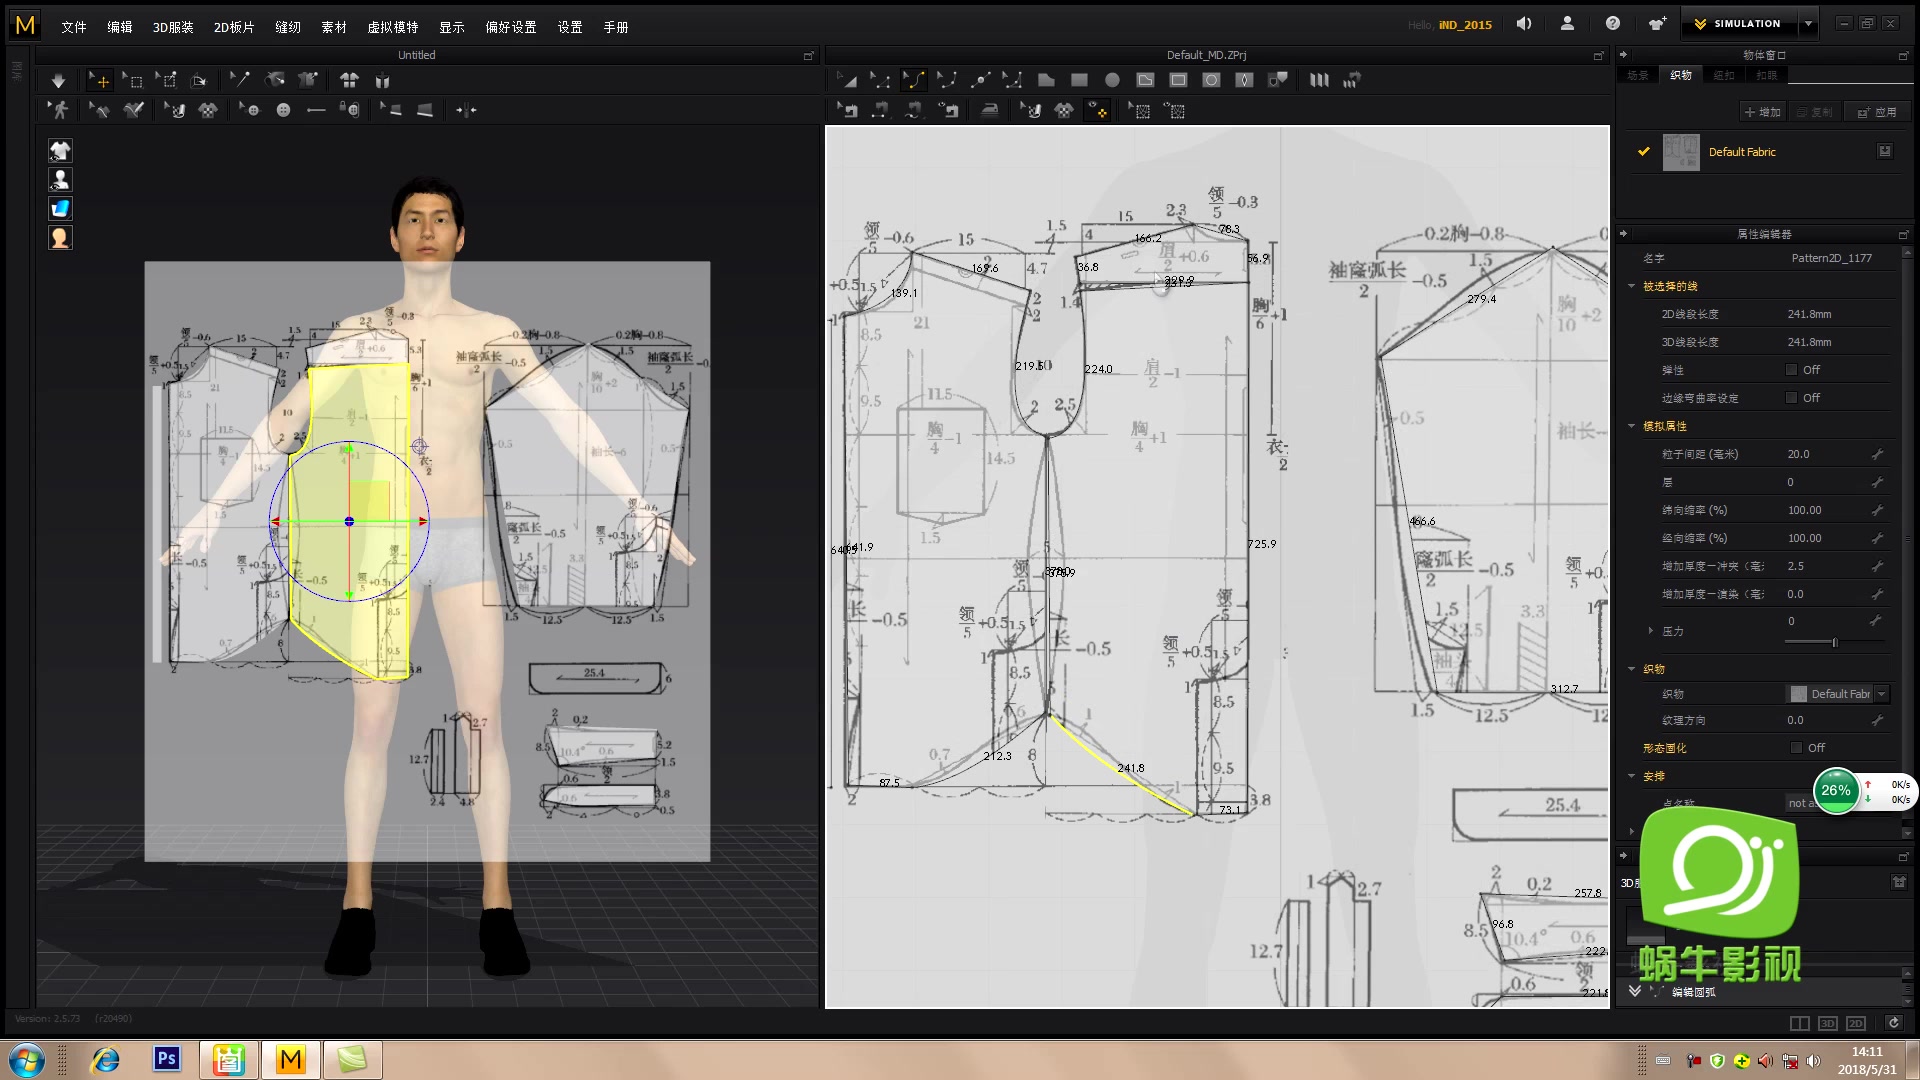
Task: Open the SIMULATION dropdown arrow
Action: pos(1810,22)
